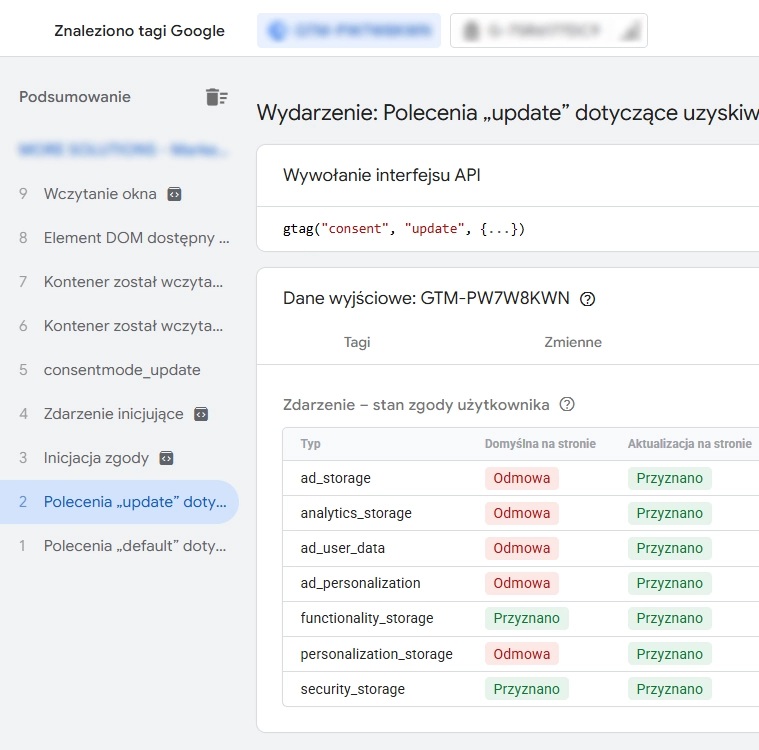The height and width of the screenshot is (750, 759).
Task: Open the Podsumowanie summary view
Action: click(x=75, y=97)
